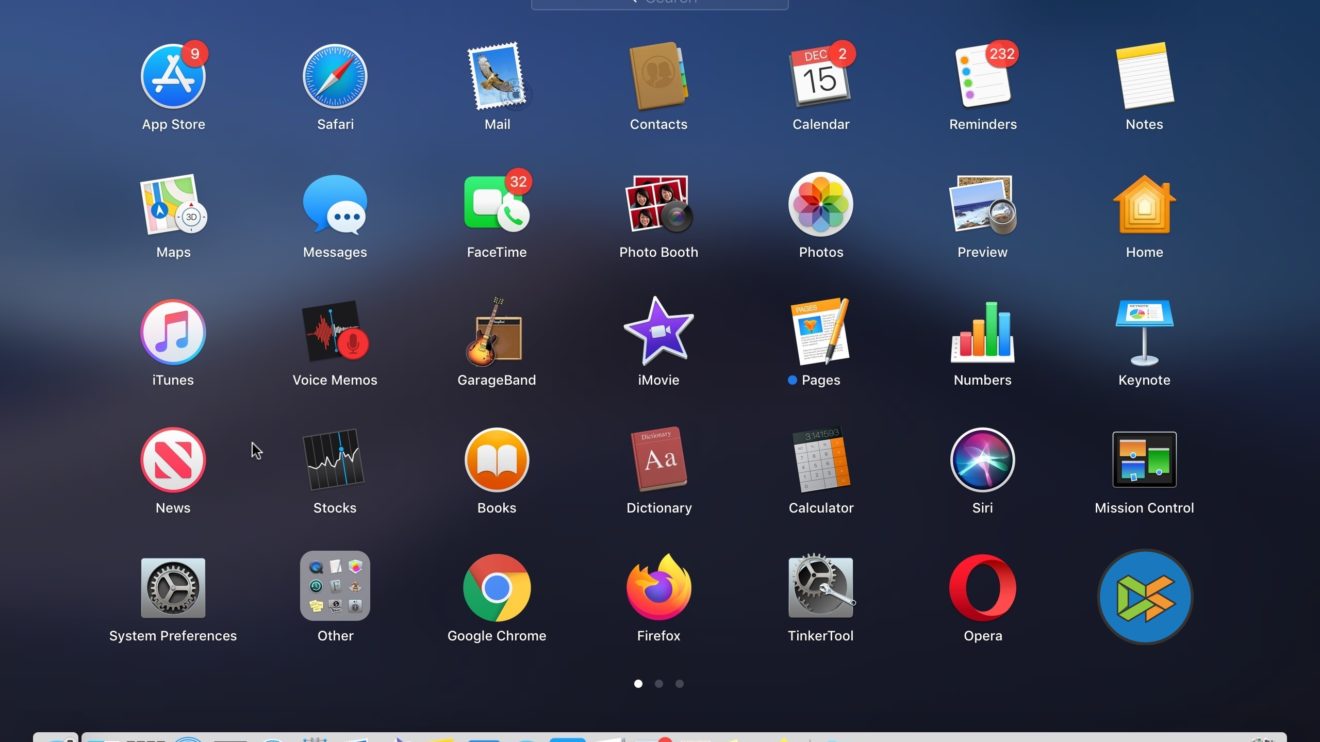The image size is (1320, 742).
Task: Launch Google Chrome
Action: click(497, 588)
